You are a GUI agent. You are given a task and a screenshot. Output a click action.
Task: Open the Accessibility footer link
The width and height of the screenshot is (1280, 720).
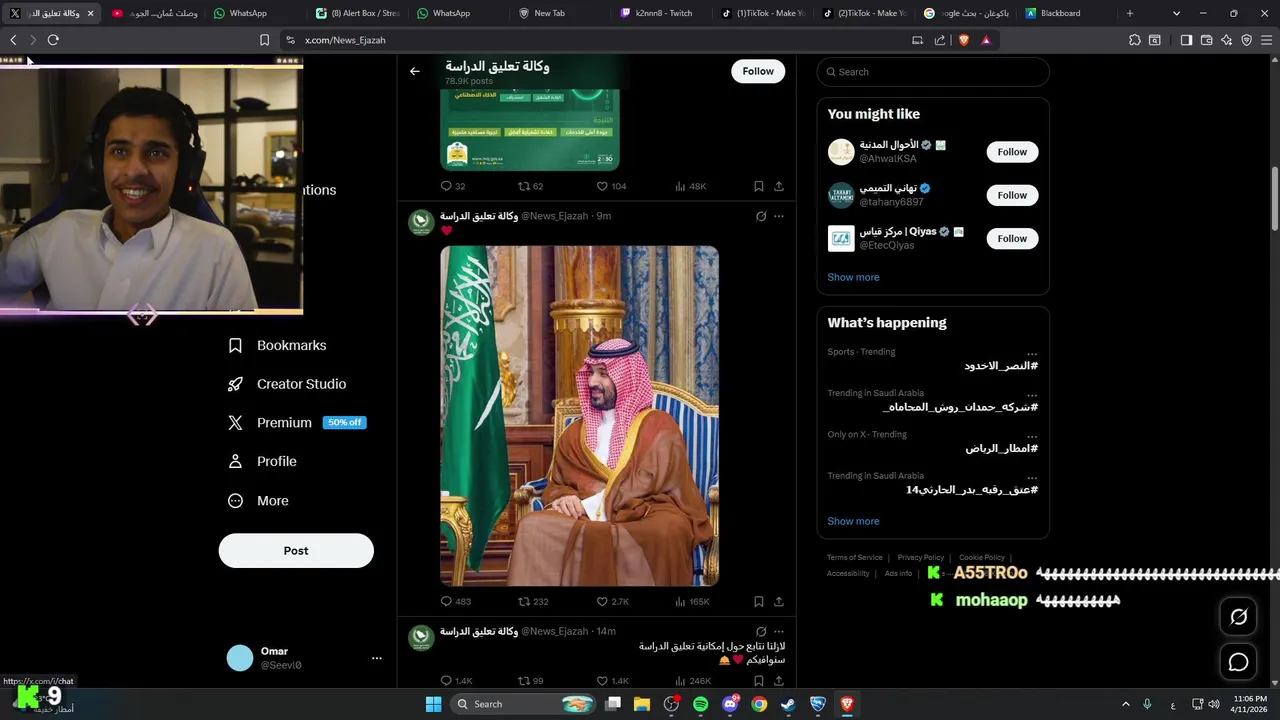(848, 574)
